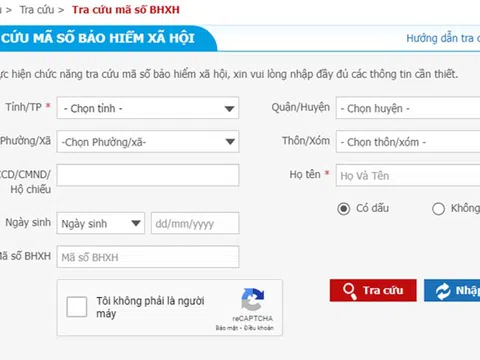The width and height of the screenshot is (480, 360).
Task: Open the Quận/Huyện district dropdown
Action: tap(408, 108)
